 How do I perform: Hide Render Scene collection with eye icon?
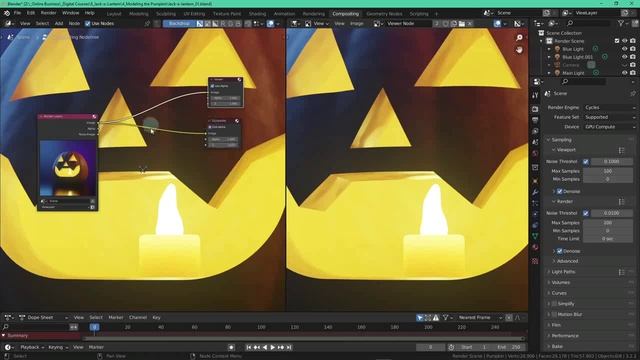click(624, 41)
